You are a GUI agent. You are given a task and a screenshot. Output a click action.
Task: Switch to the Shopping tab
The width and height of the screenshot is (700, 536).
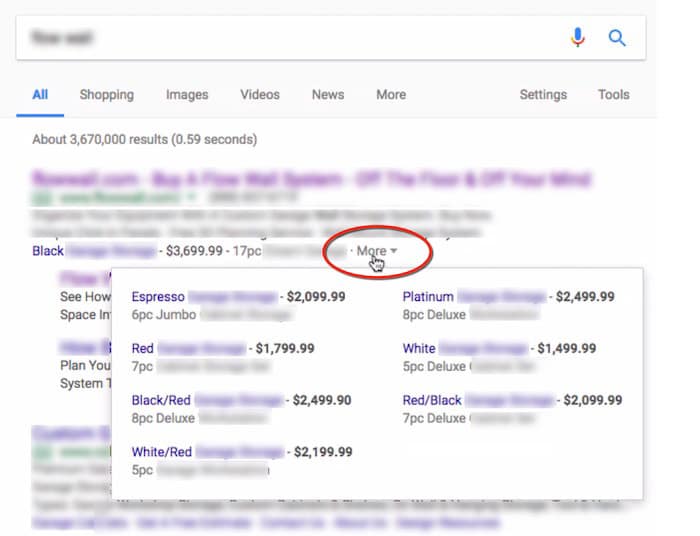click(x=106, y=95)
